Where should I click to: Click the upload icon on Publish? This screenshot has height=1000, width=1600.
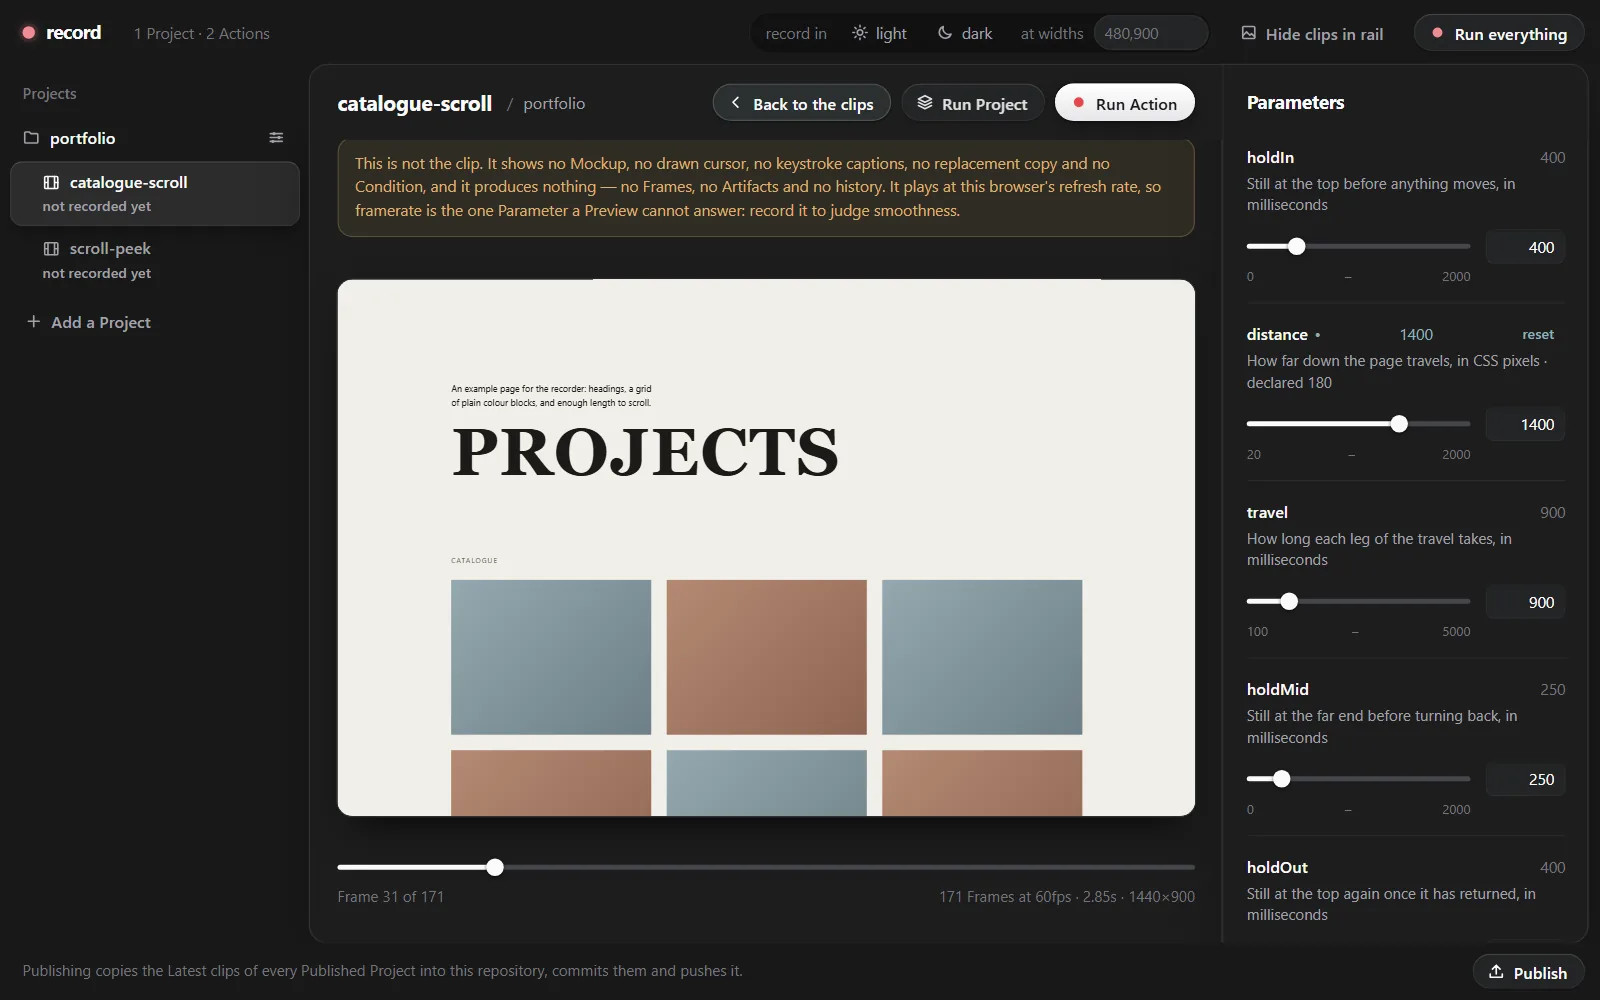(1496, 972)
